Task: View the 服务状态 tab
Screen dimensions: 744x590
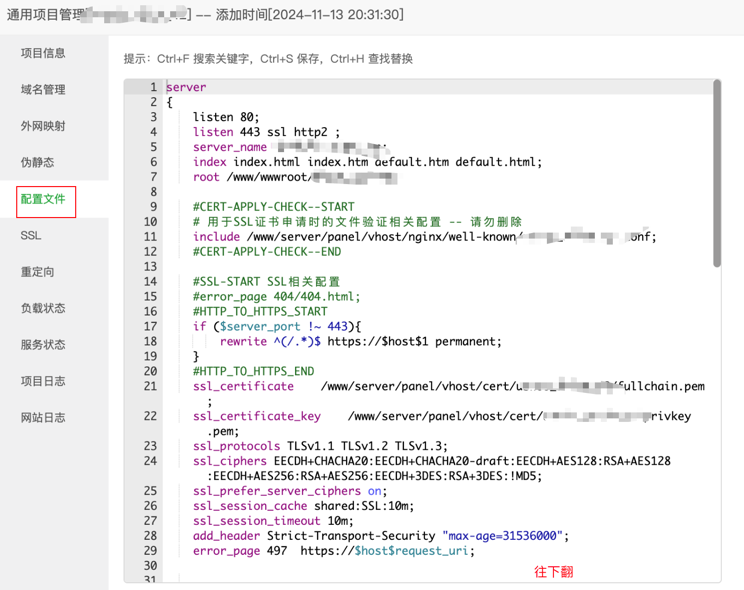Action: click(43, 345)
